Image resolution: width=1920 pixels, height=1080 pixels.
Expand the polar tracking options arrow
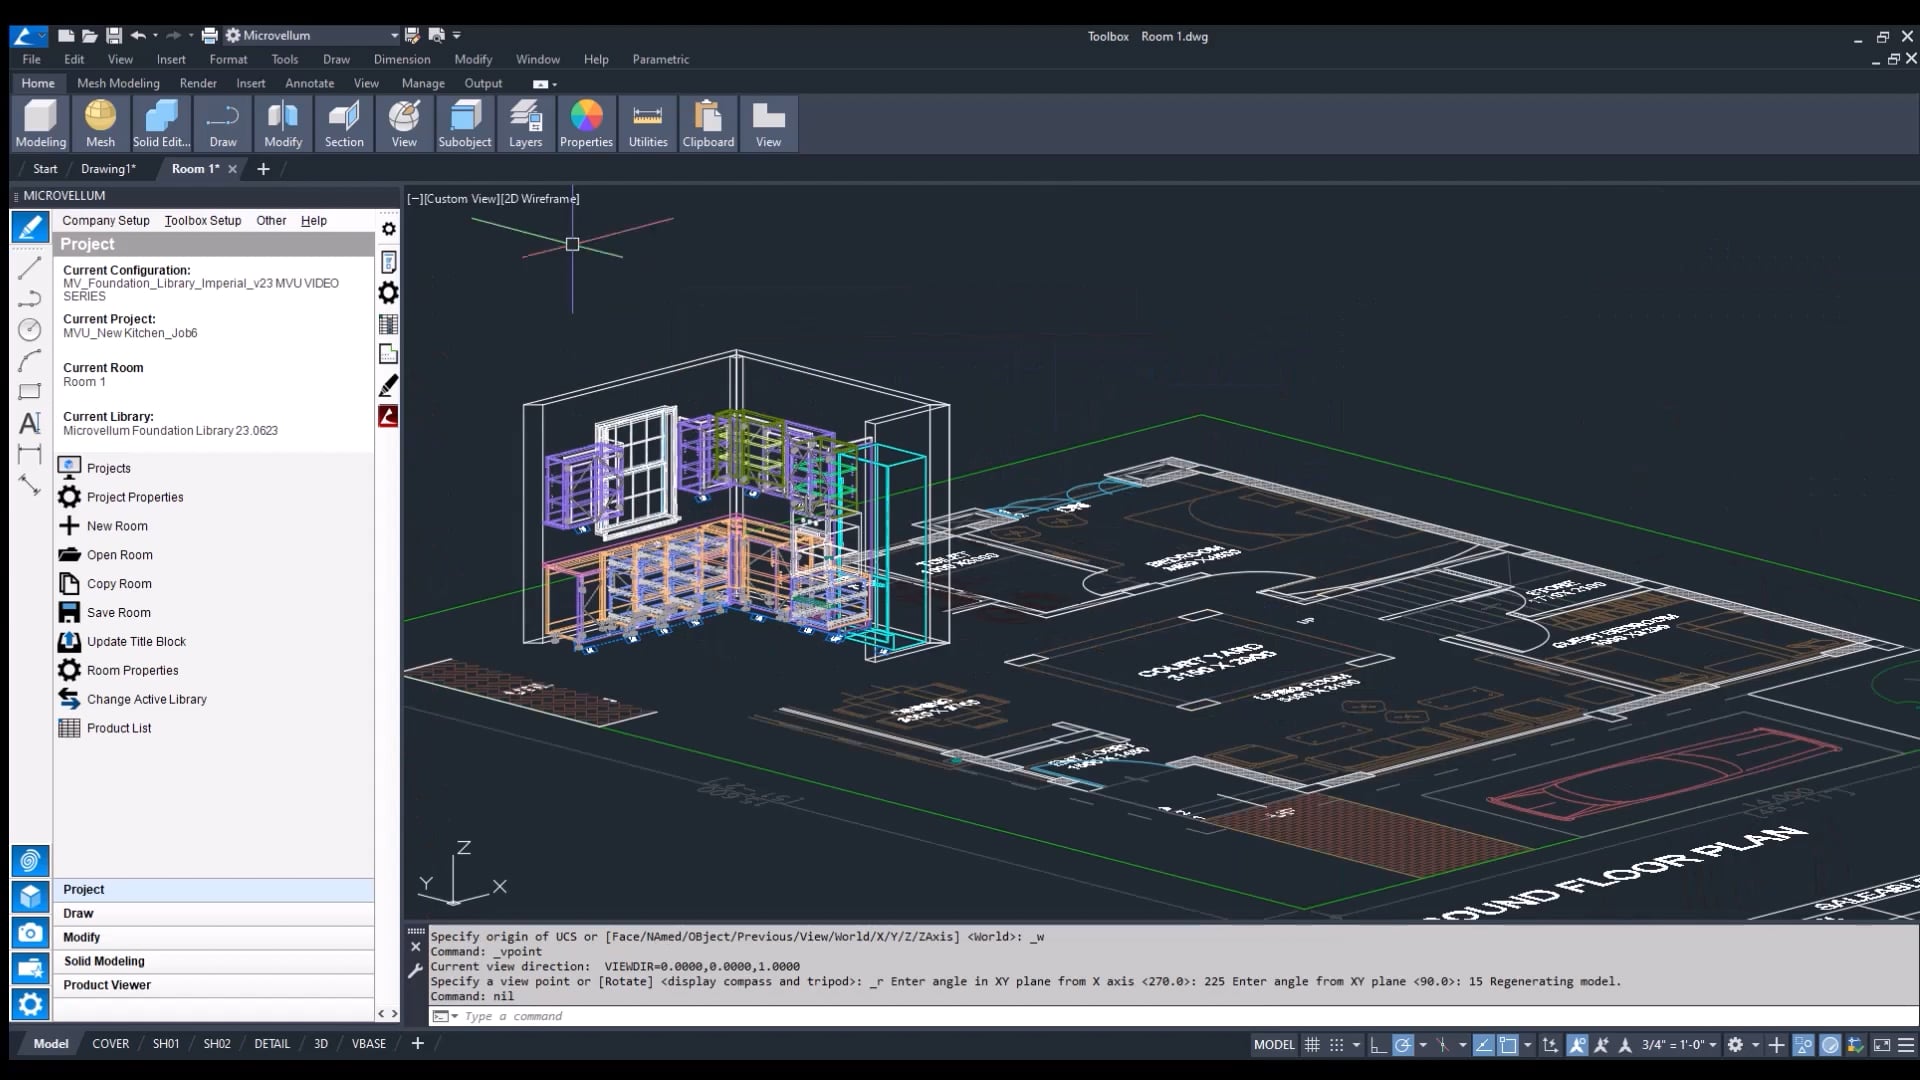pos(1422,1045)
